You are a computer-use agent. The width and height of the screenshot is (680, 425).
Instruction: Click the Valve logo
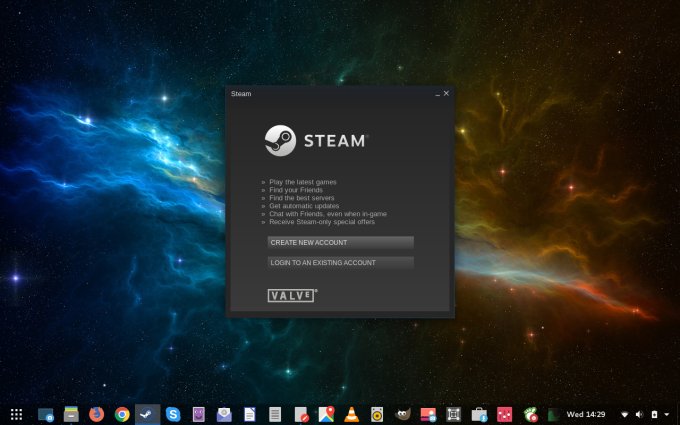pyautogui.click(x=292, y=295)
